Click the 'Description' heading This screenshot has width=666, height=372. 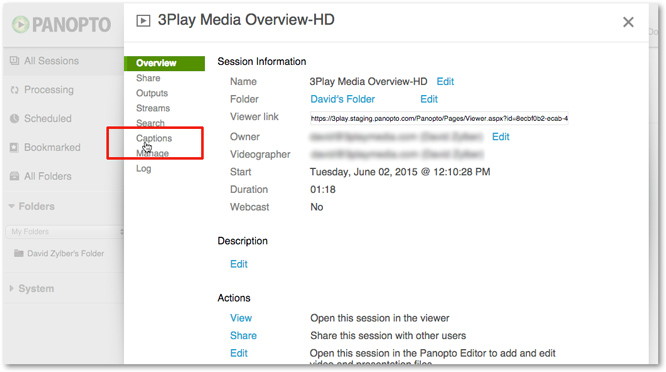243,241
